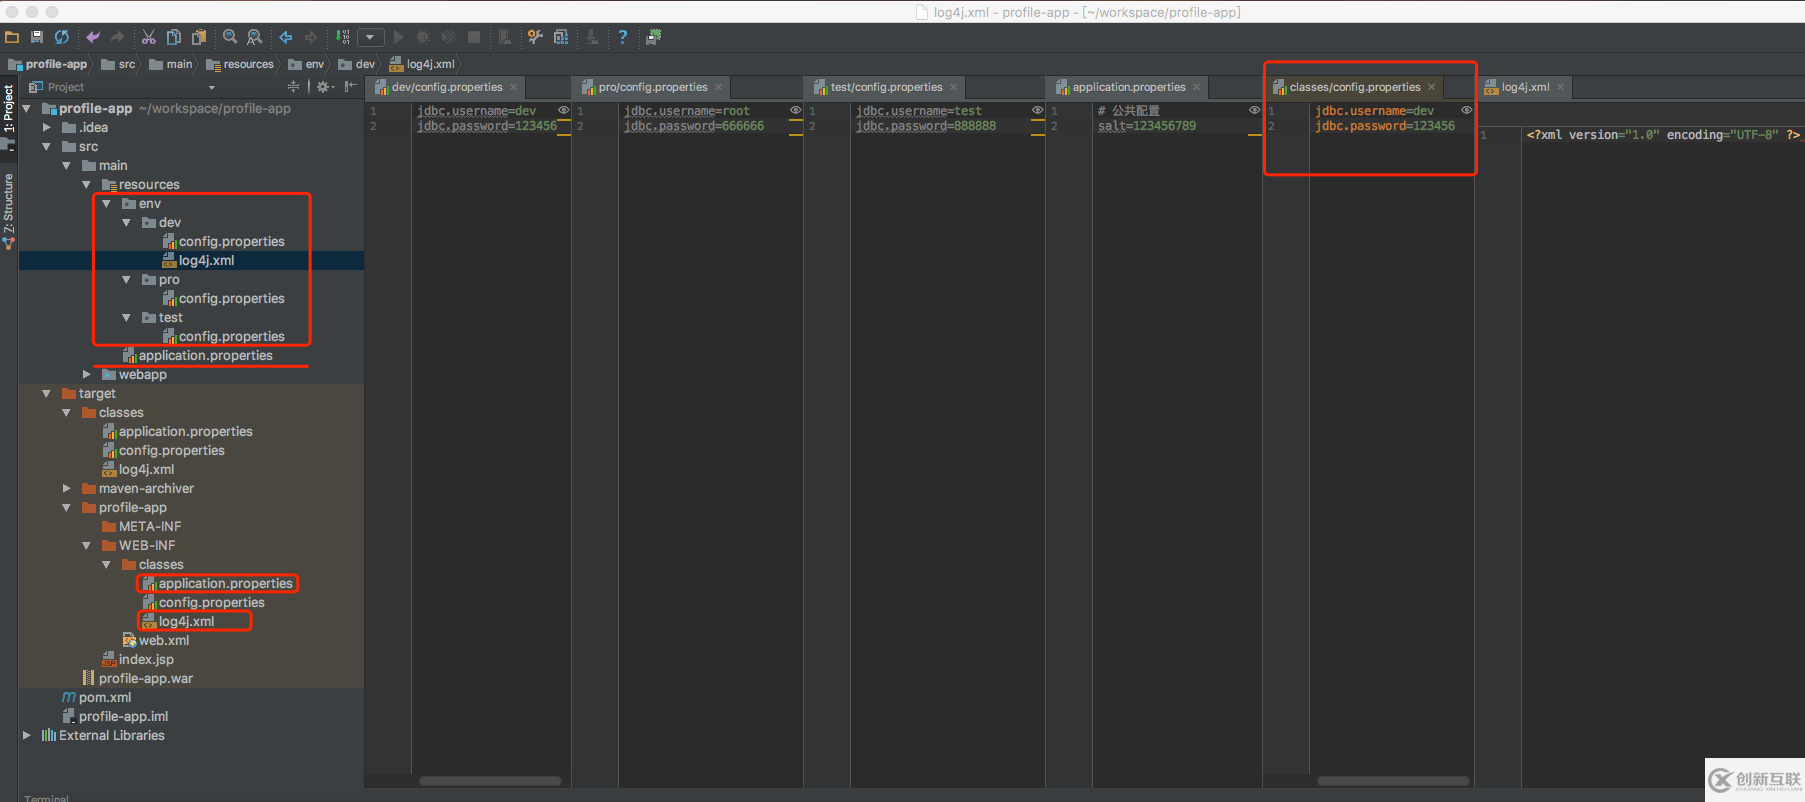Click the Back navigation arrow
Viewport: 1805px width, 802px height.
click(x=286, y=37)
